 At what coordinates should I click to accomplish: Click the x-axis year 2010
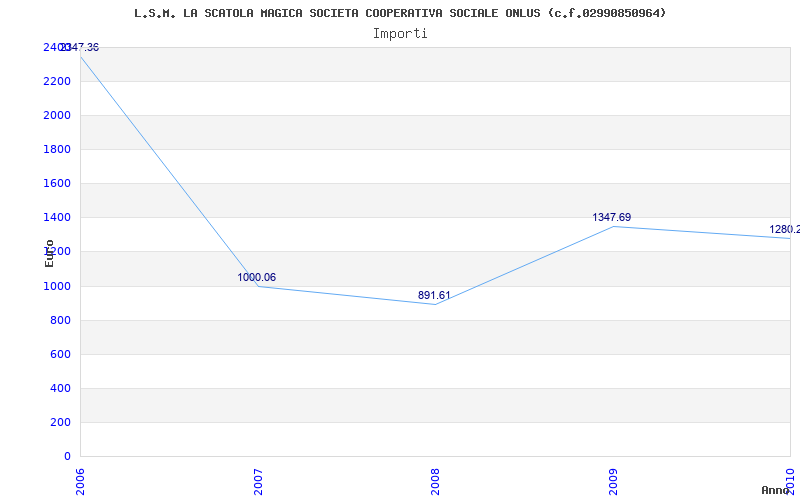791,482
